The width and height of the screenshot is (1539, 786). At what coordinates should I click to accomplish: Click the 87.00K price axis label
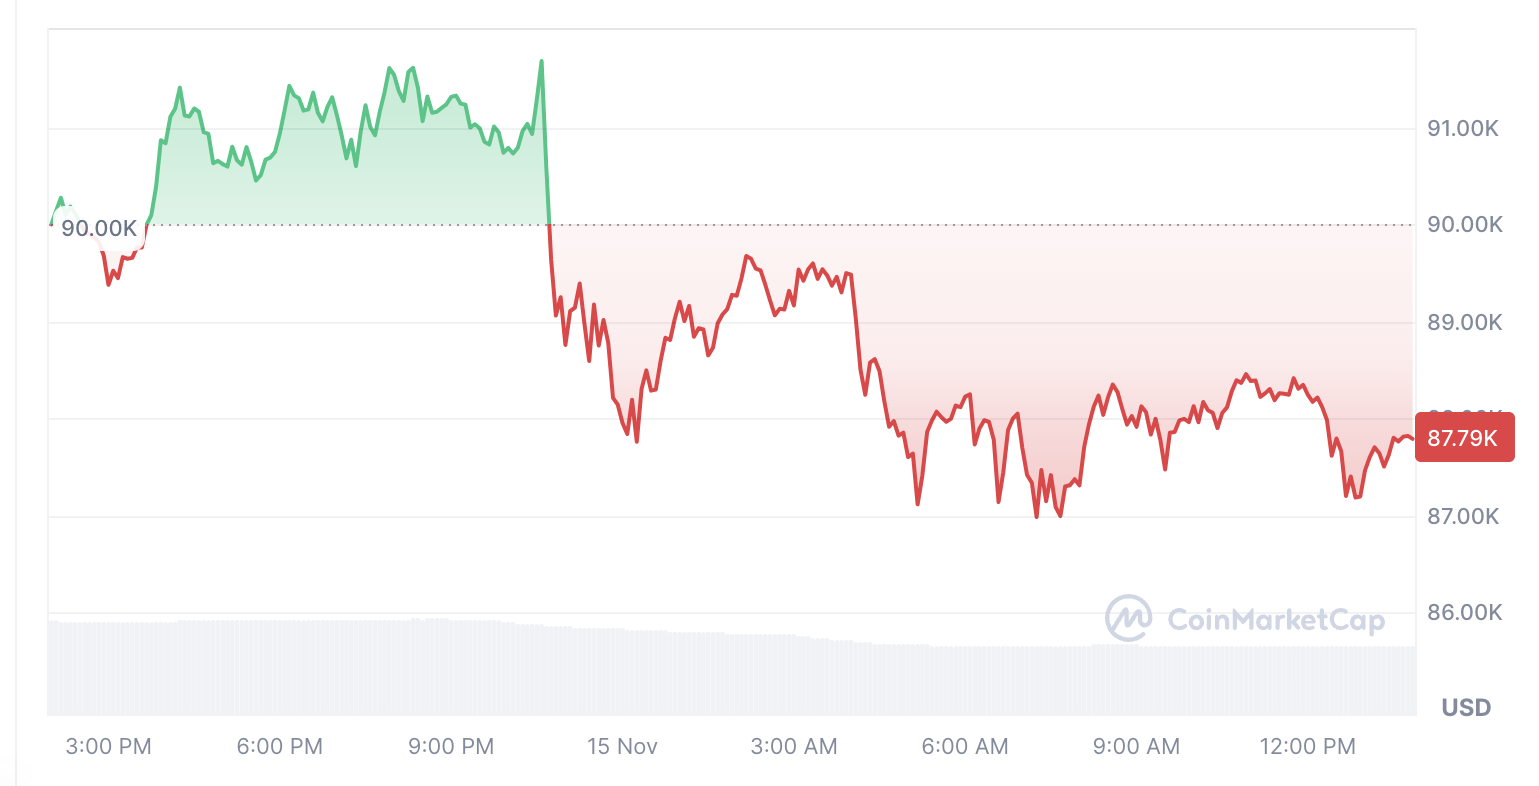point(1463,516)
